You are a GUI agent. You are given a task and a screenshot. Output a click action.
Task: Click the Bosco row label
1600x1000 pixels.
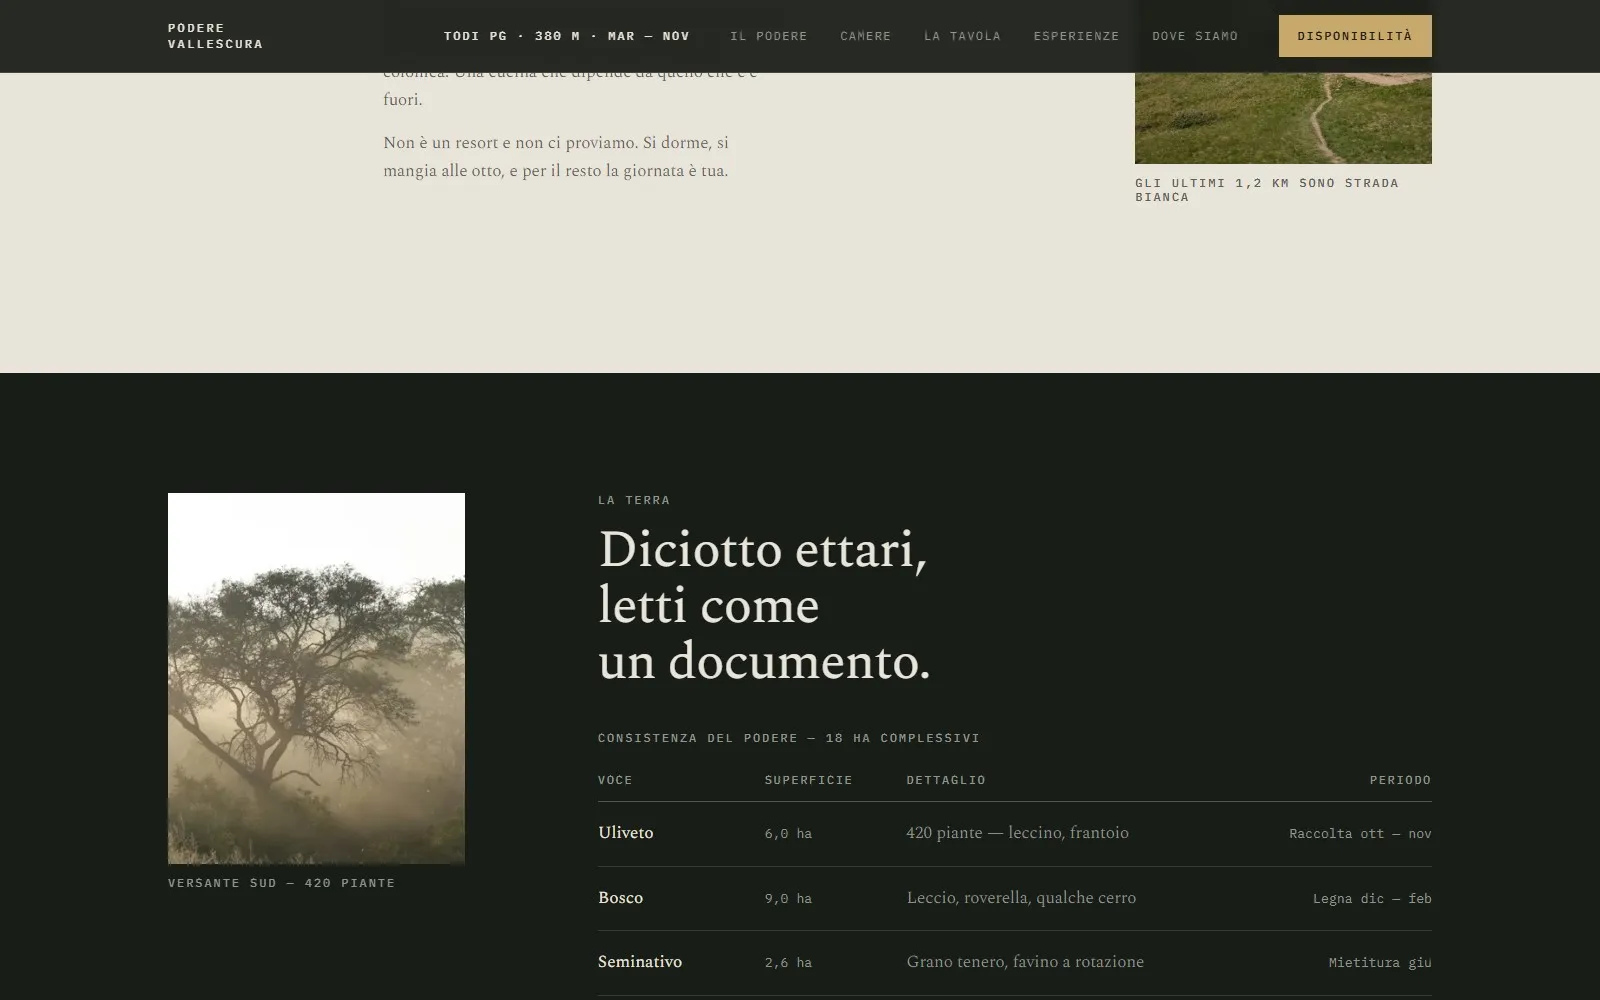coord(620,898)
